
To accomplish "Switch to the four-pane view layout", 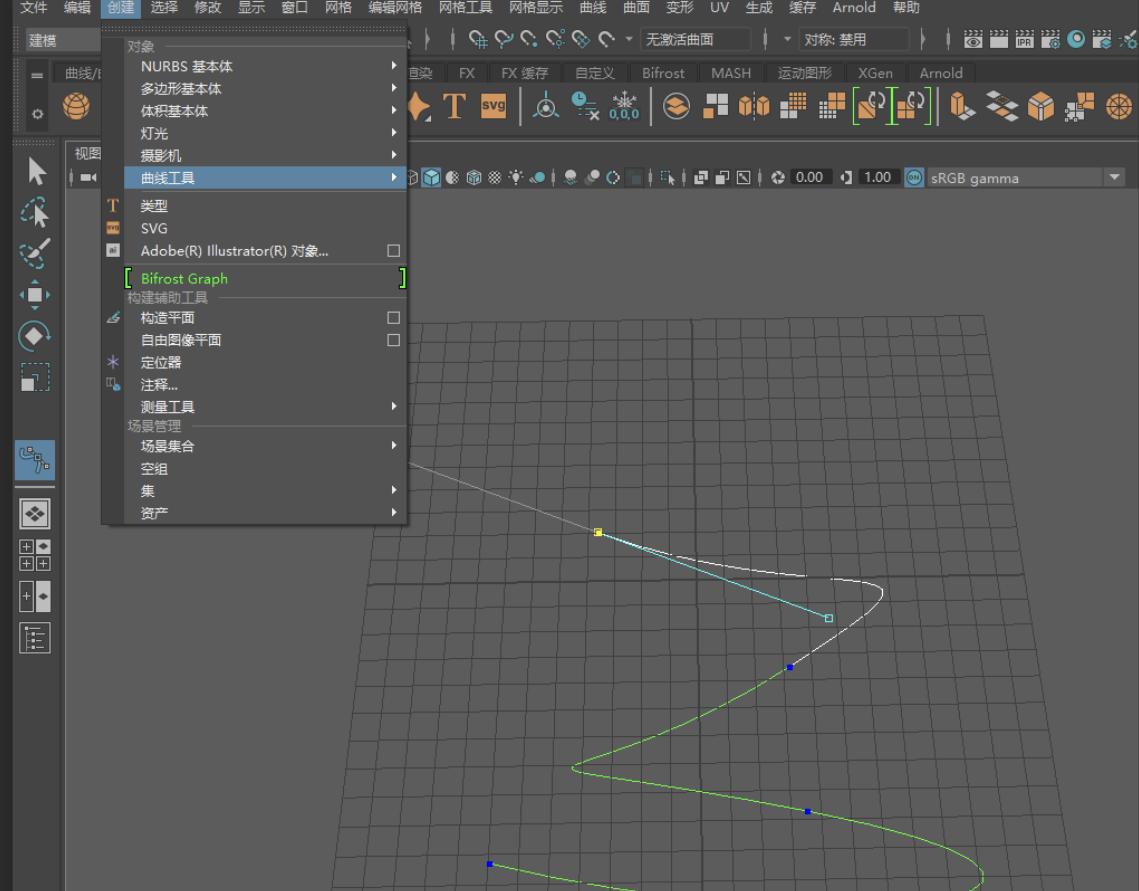I will [36, 555].
